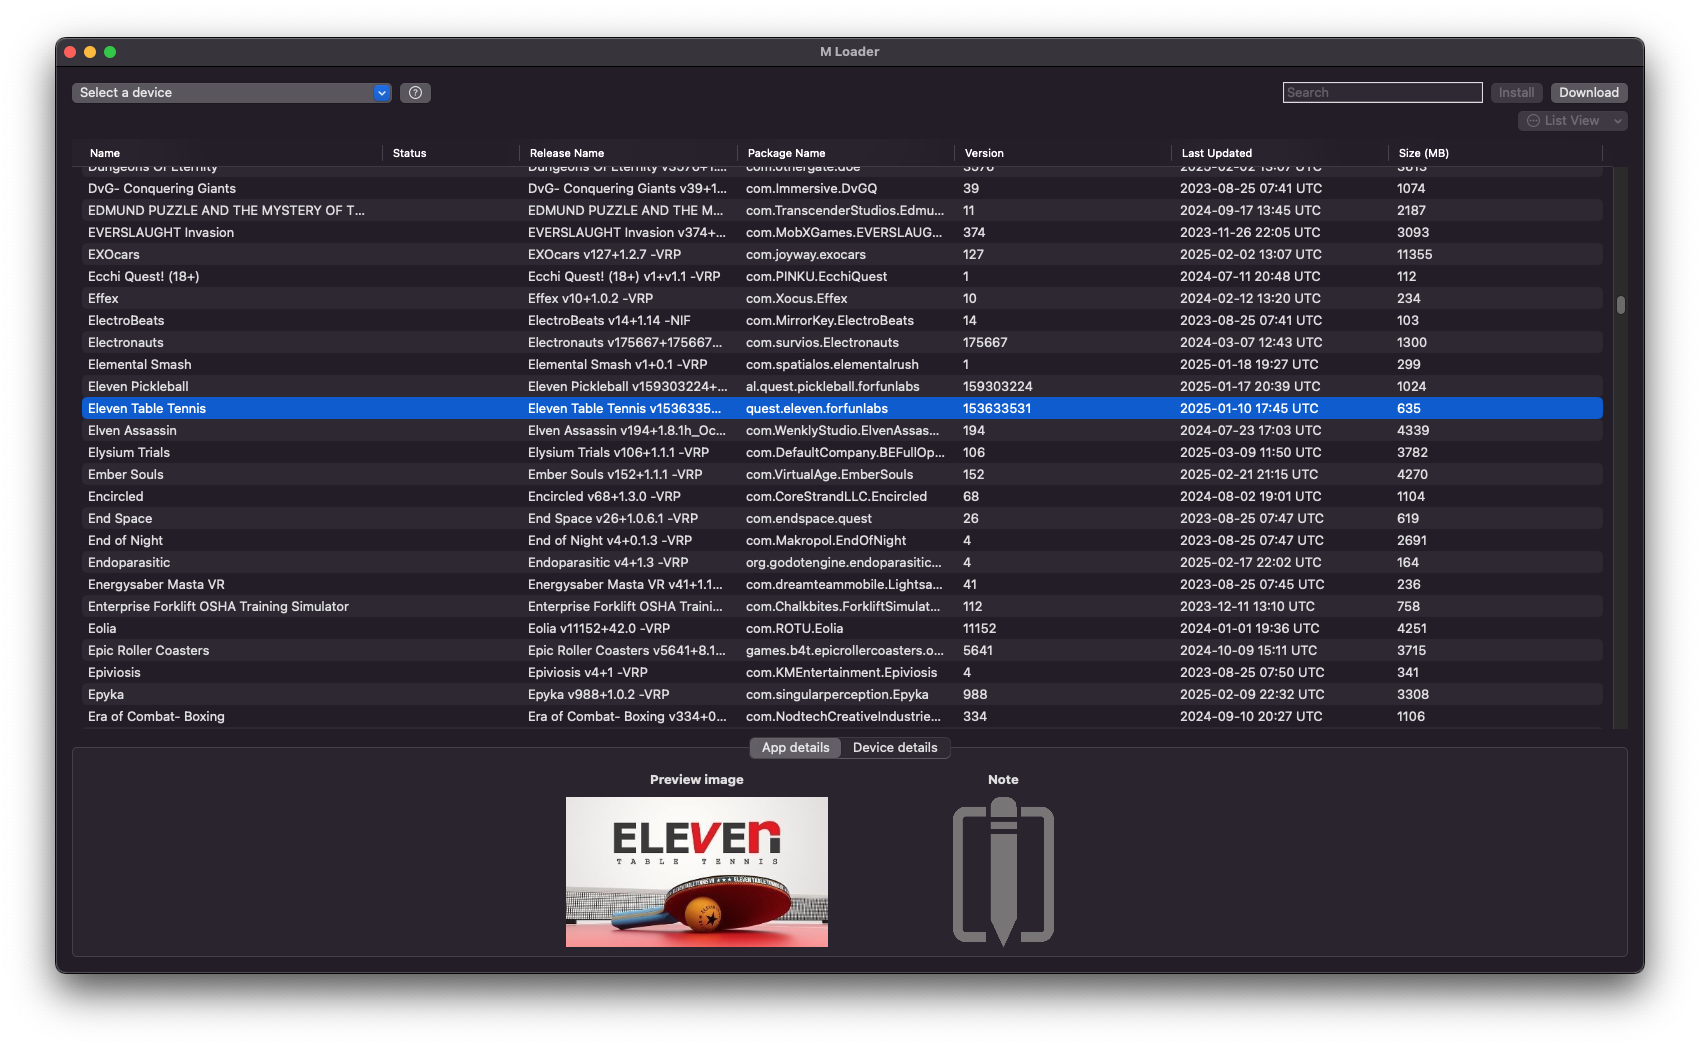Select the Elemental Smash row
The width and height of the screenshot is (1700, 1047).
click(842, 365)
